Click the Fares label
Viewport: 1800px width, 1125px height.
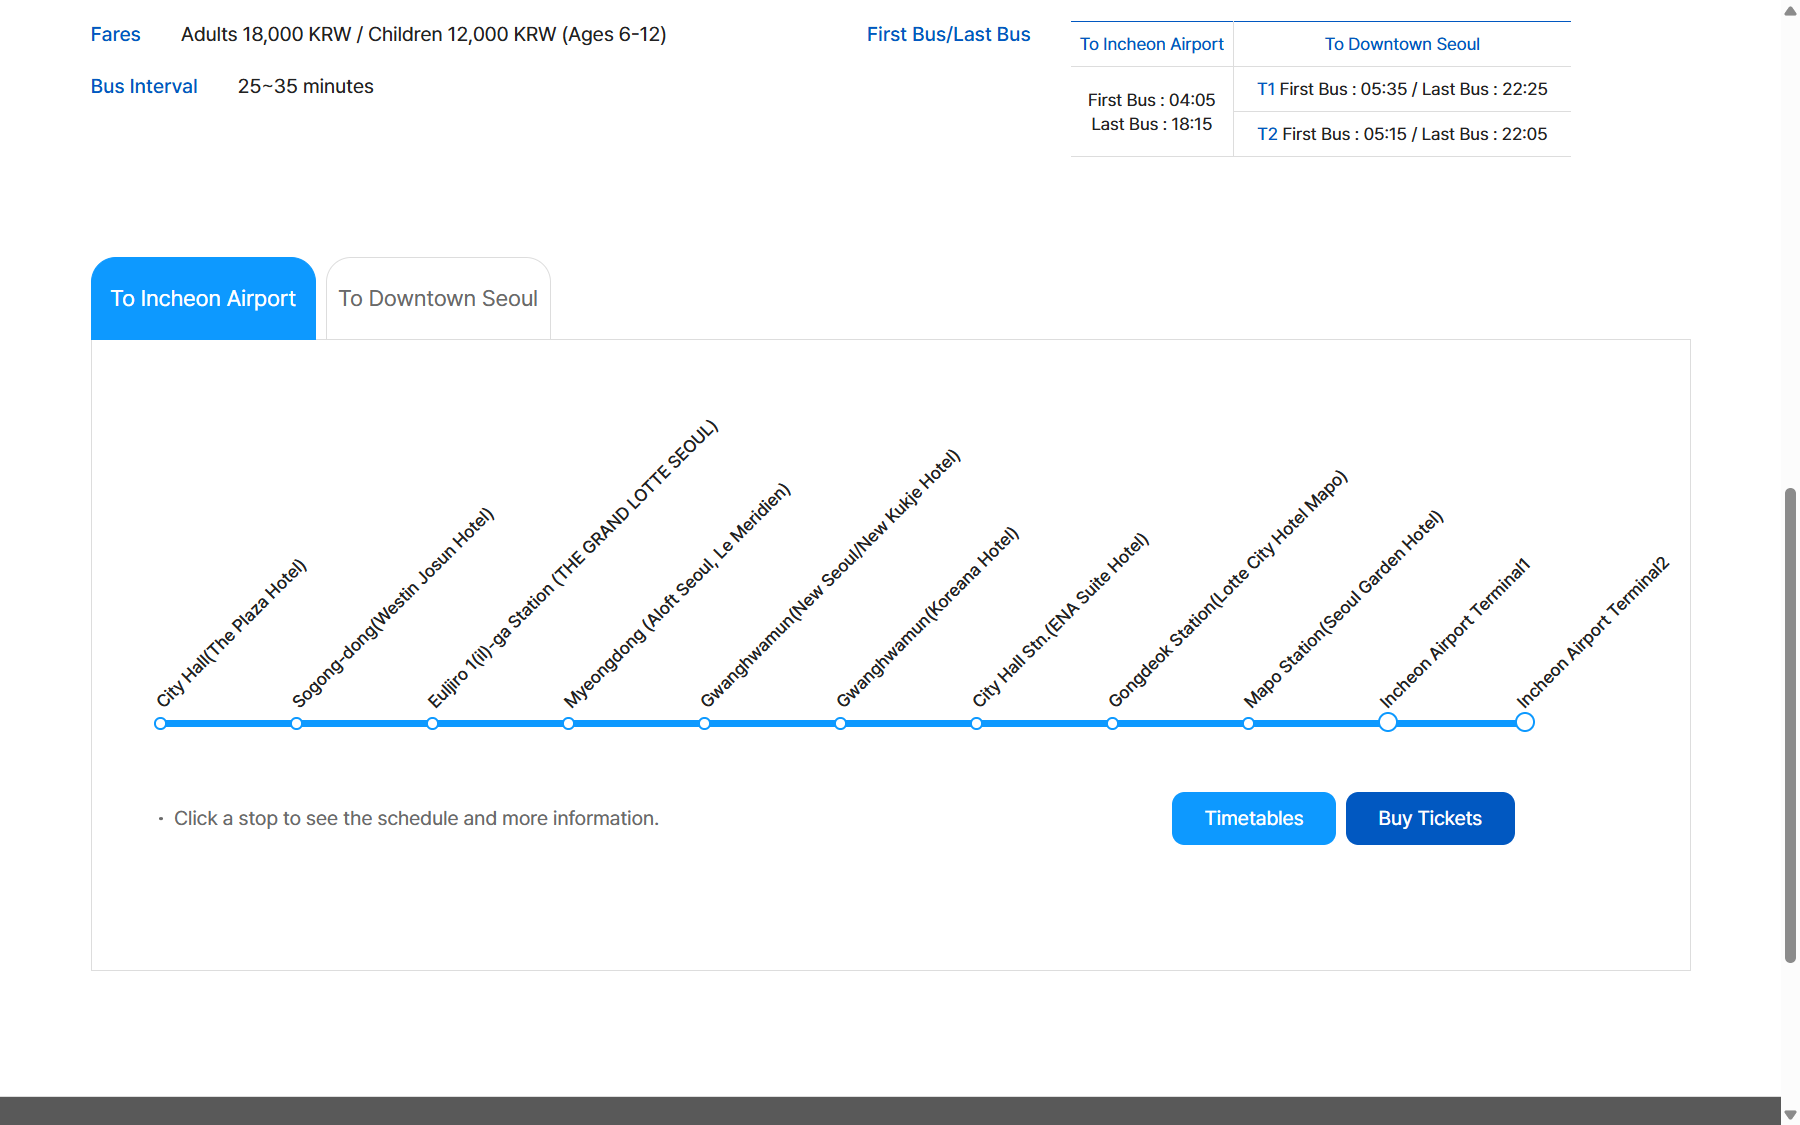[115, 34]
